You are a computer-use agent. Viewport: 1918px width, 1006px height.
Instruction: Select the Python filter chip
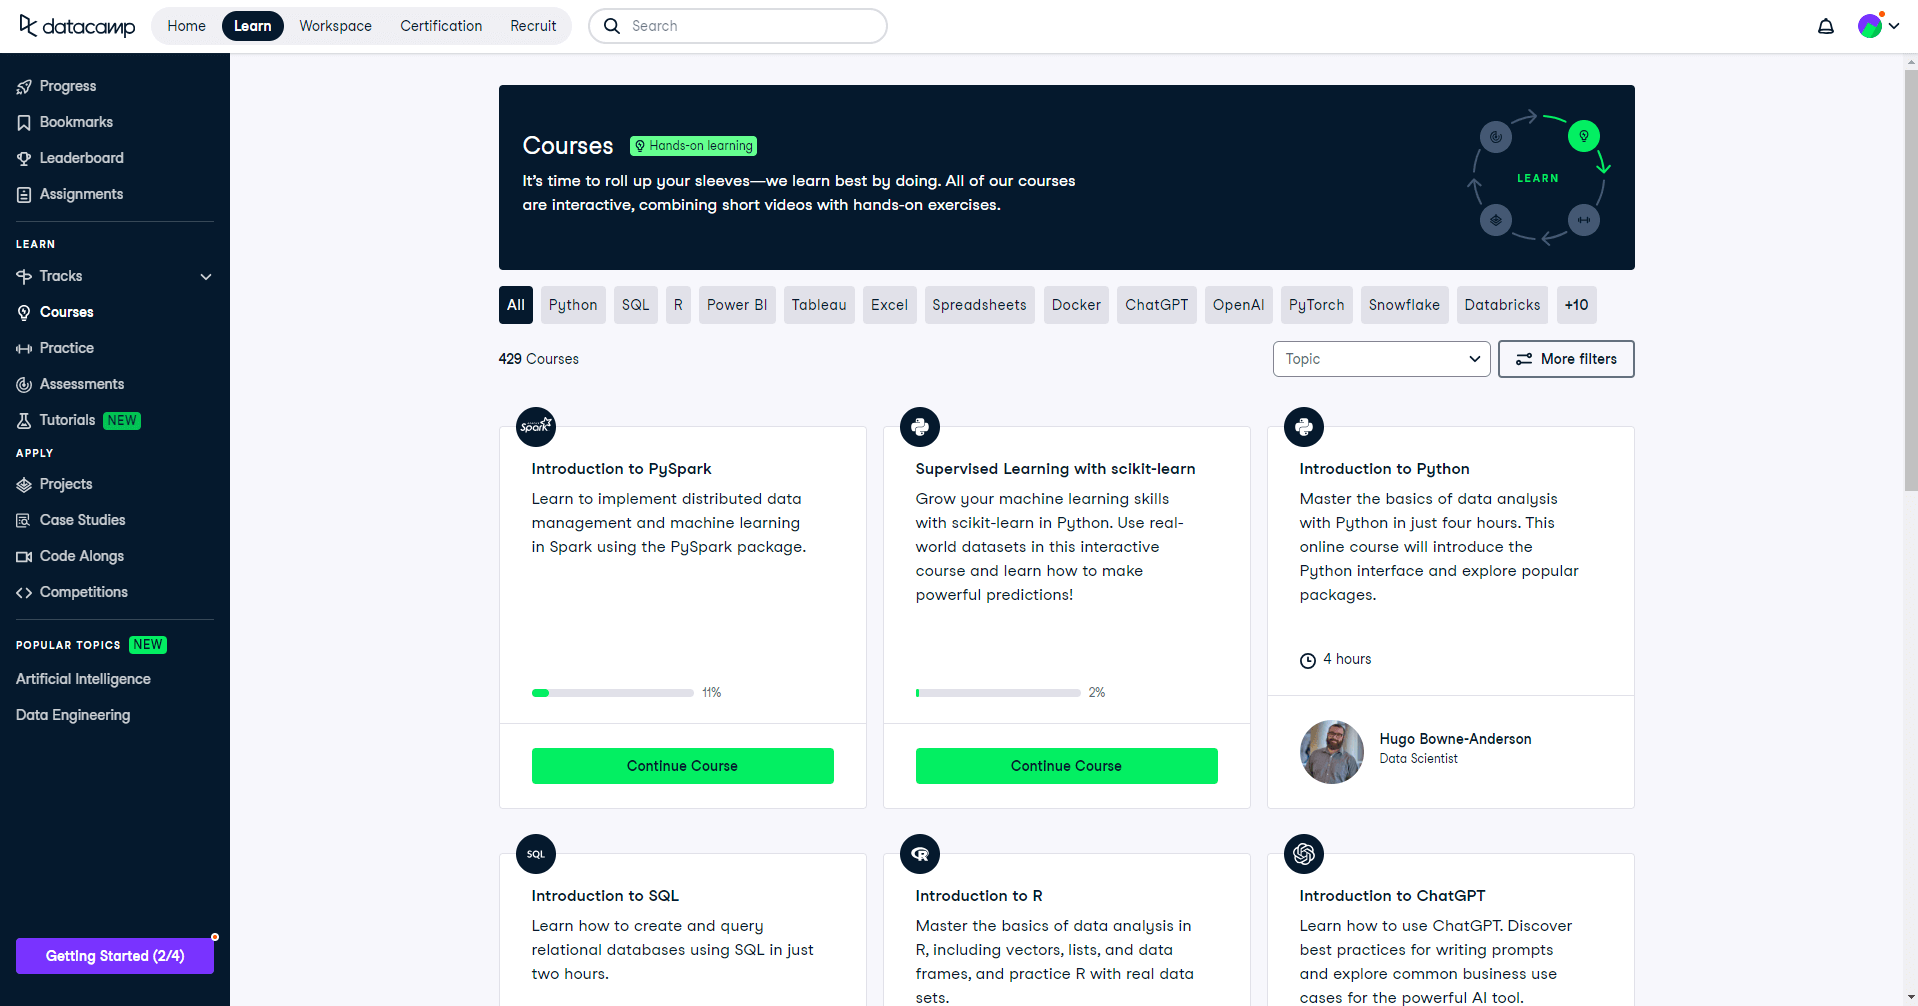pyautogui.click(x=572, y=305)
